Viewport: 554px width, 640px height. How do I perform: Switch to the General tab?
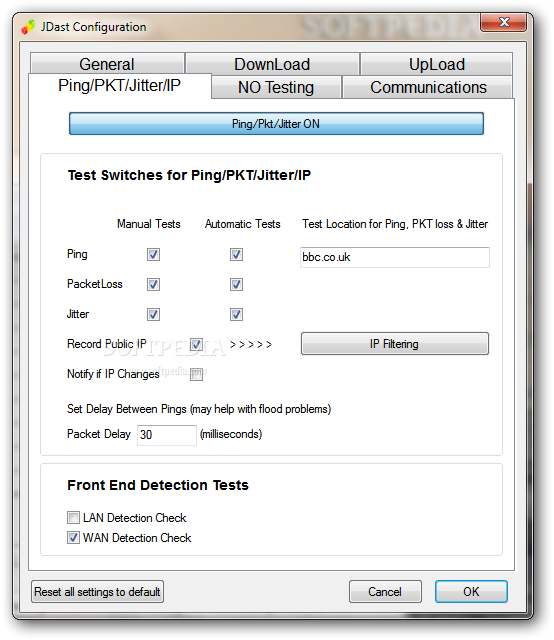(x=107, y=64)
